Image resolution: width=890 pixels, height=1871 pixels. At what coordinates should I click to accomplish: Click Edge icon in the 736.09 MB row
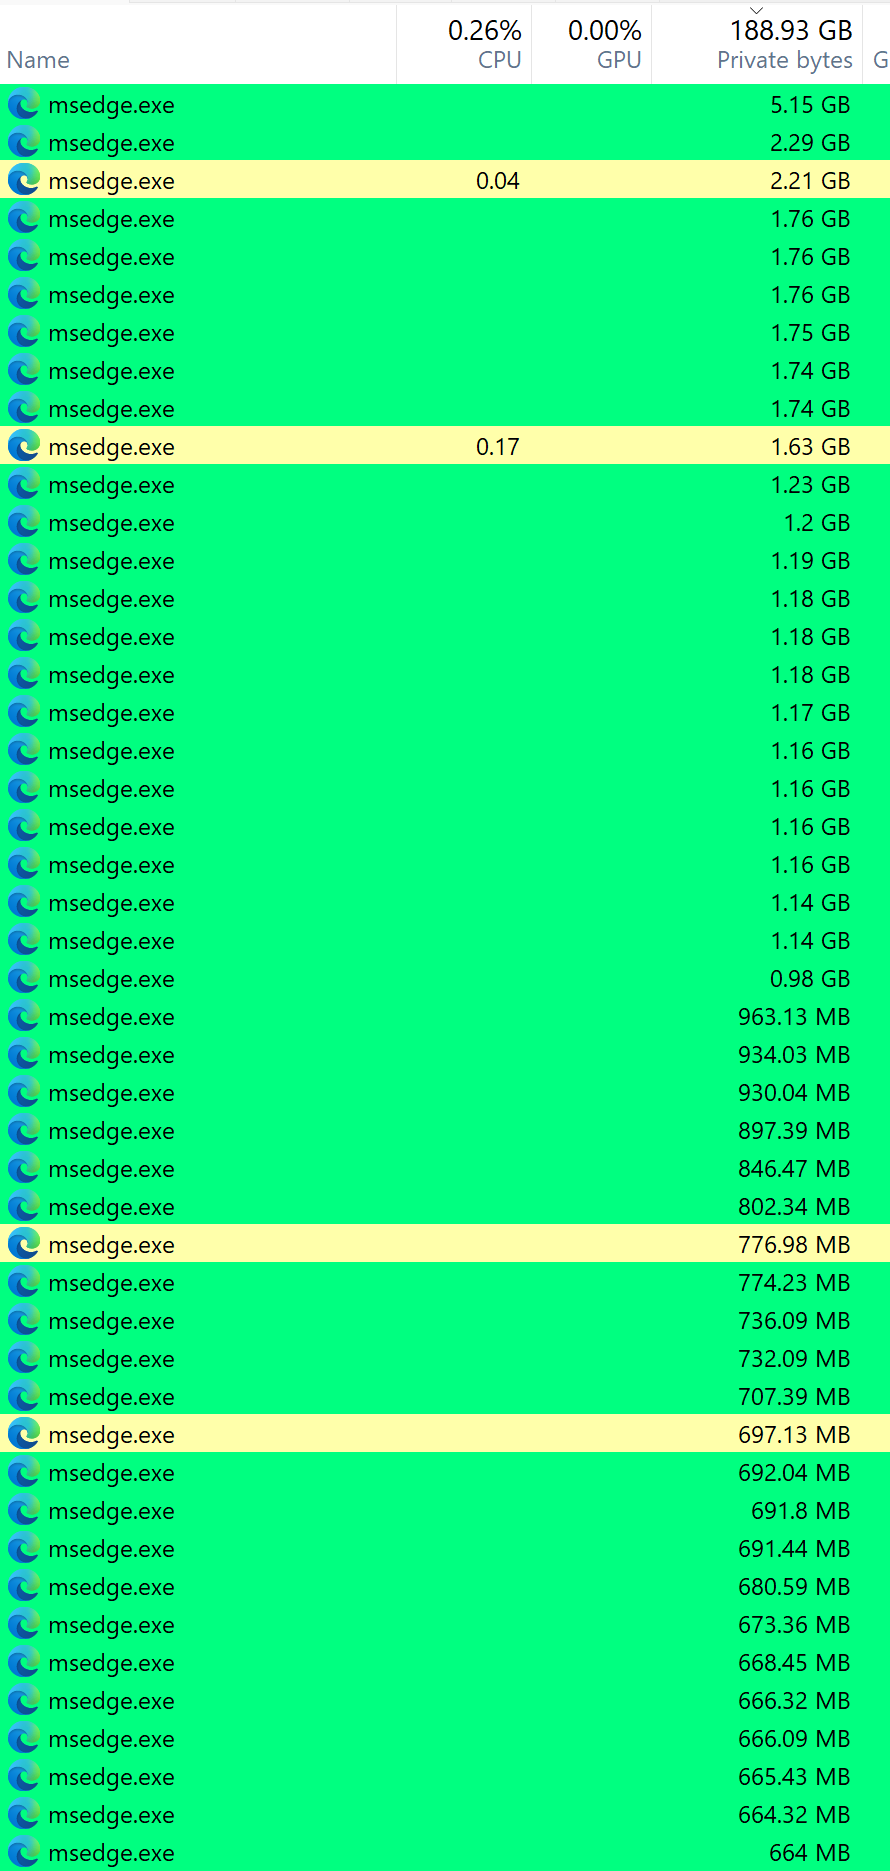[x=24, y=1321]
